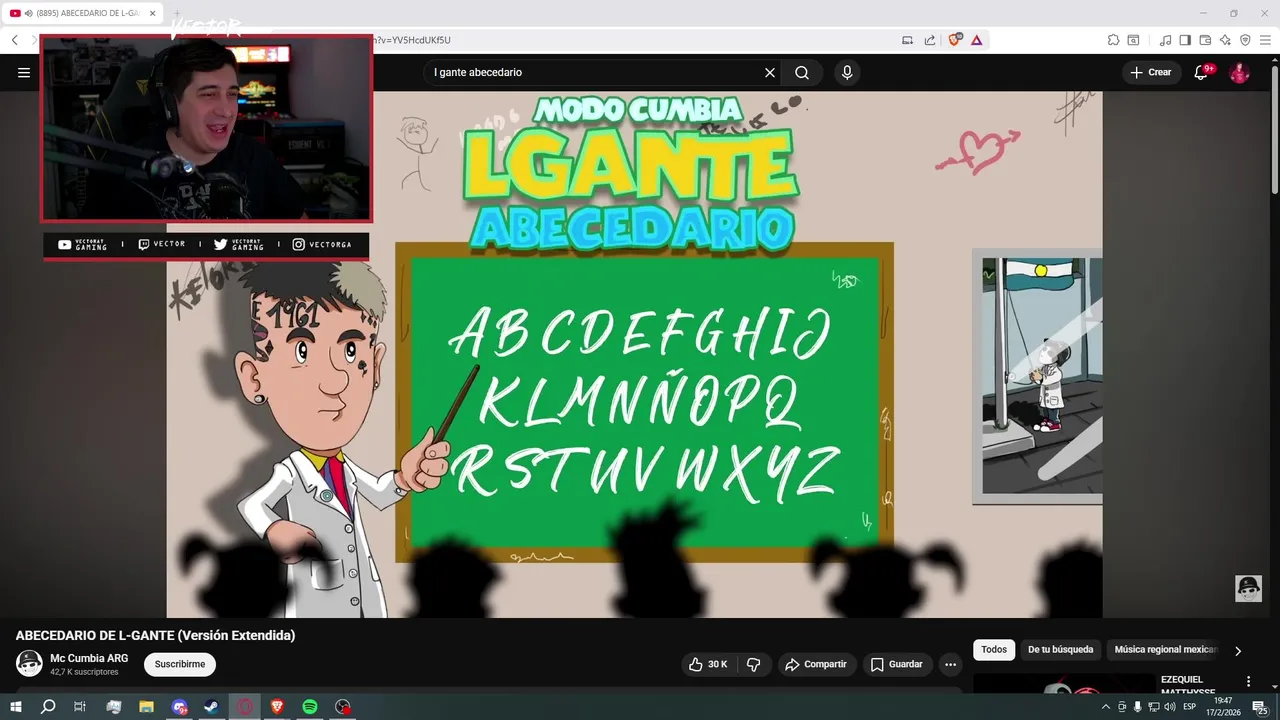Viewport: 1280px width, 720px height.
Task: Open Discord with 9+ badge in taskbar
Action: [x=179, y=707]
